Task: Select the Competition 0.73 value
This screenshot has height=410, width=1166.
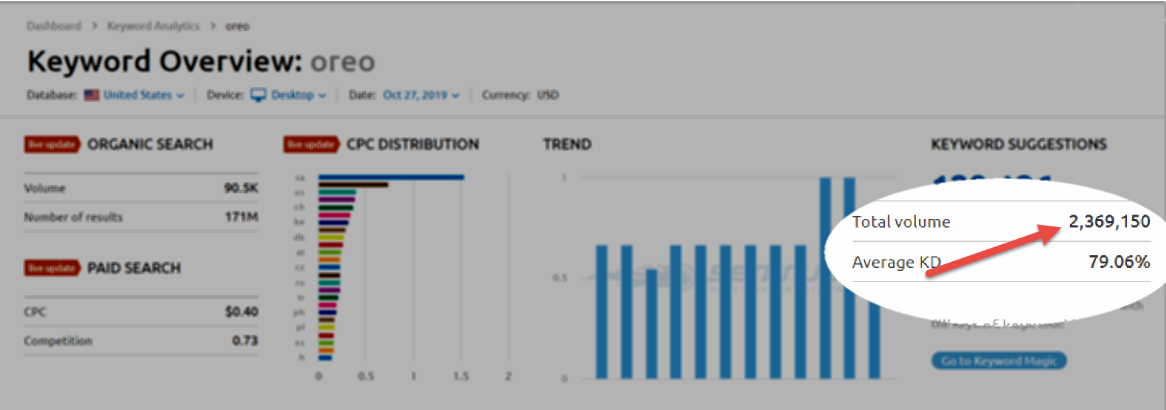Action: click(x=245, y=341)
